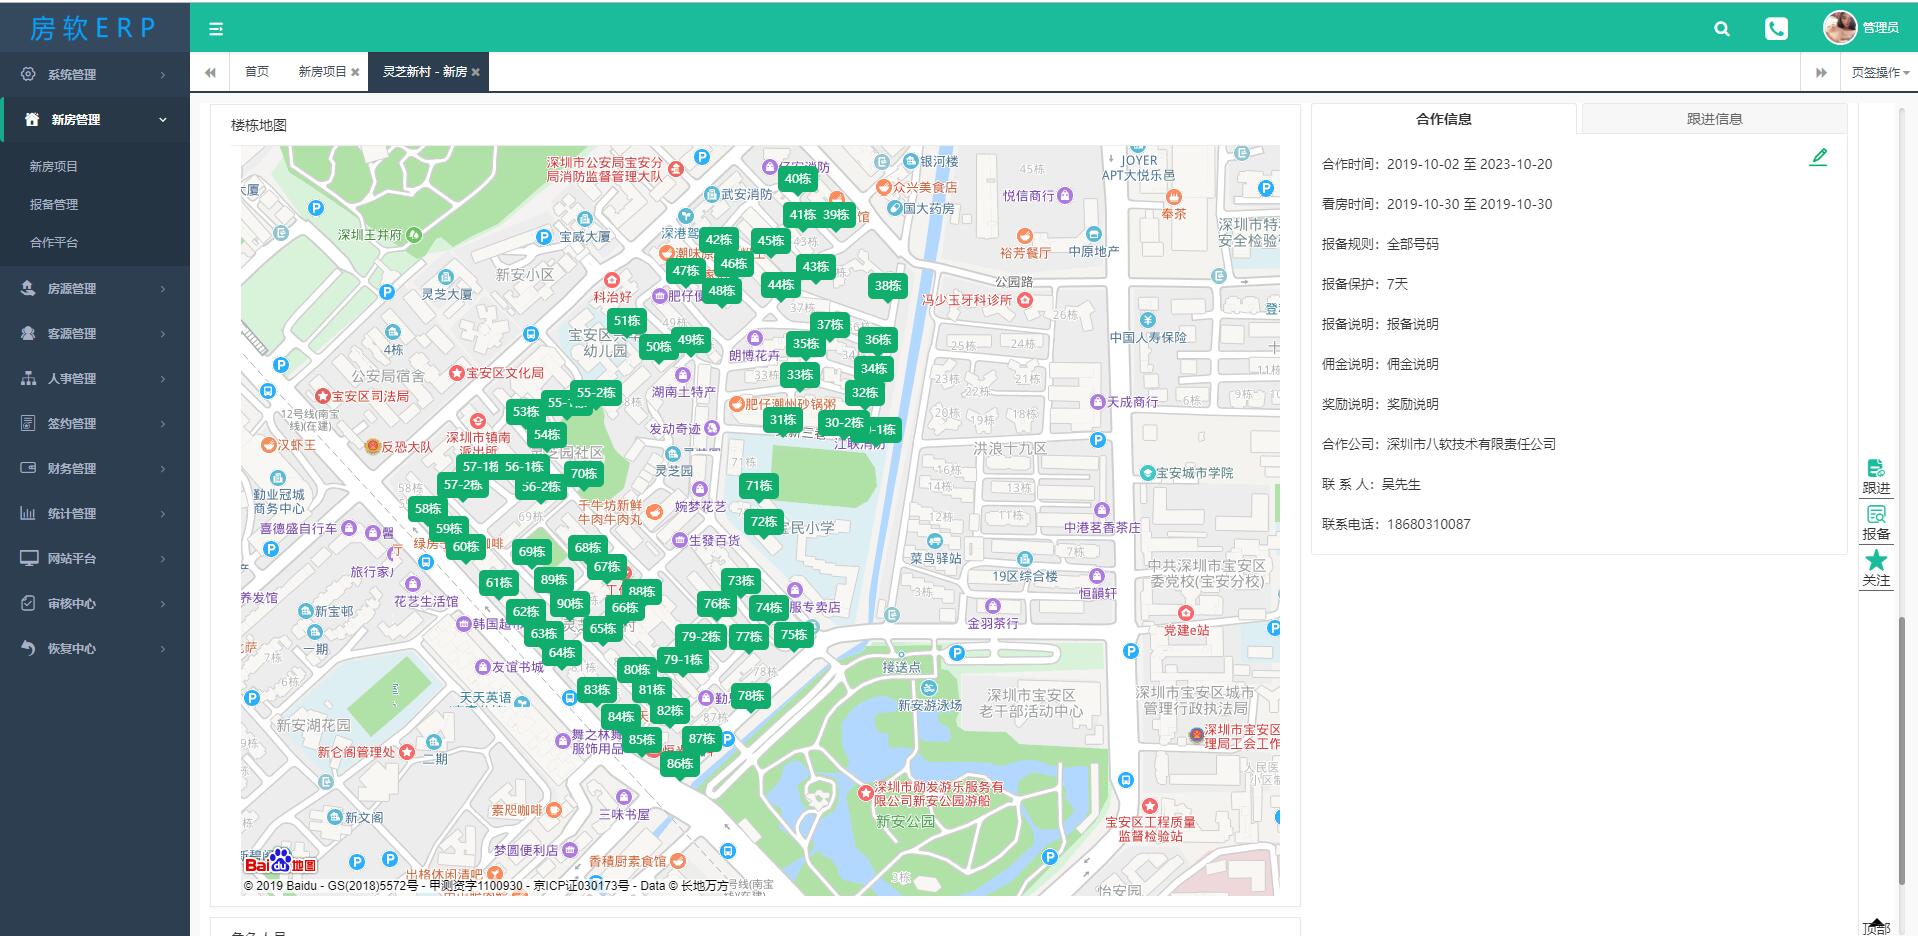This screenshot has width=1918, height=936.
Task: Jump to page top with 顶部 arrow
Action: pyautogui.click(x=1876, y=925)
